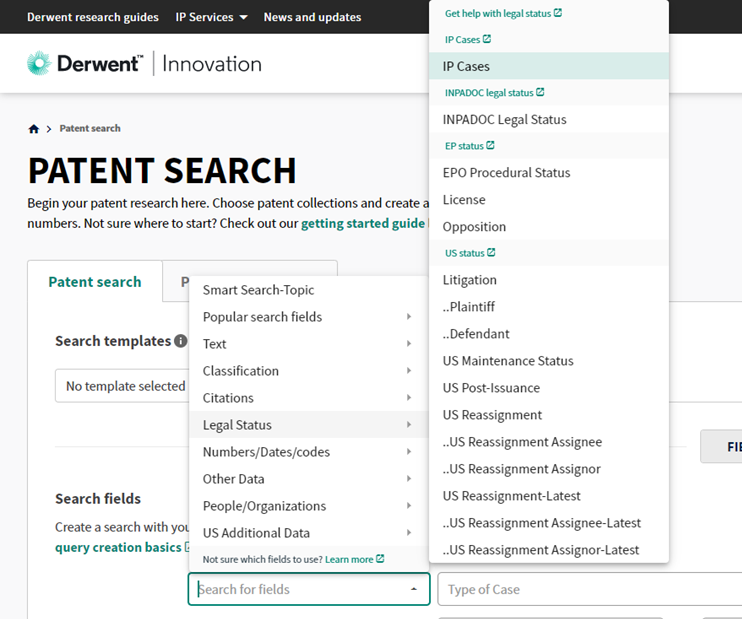Expand US Additional Data submenu
The image size is (742, 619).
[309, 532]
